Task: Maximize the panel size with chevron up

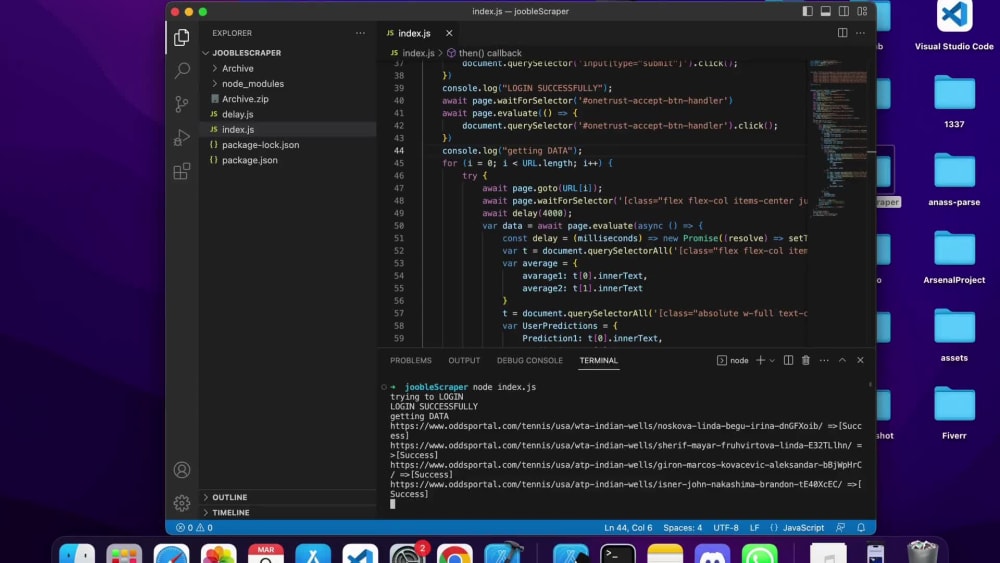Action: click(842, 360)
